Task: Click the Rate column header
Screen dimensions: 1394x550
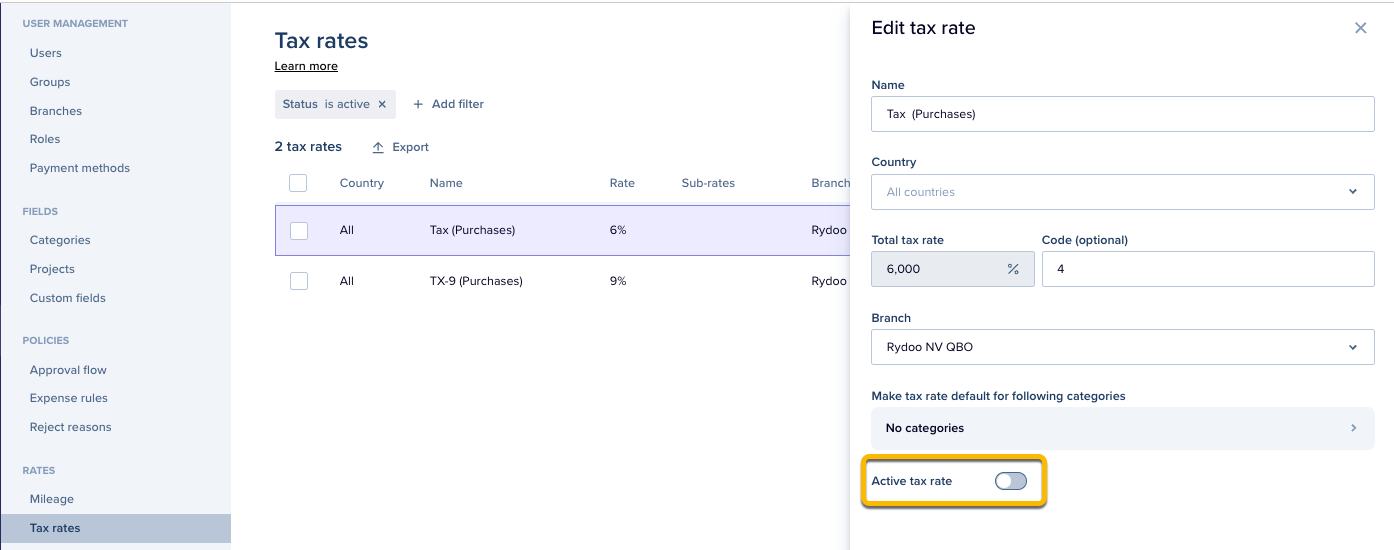Action: [x=622, y=183]
